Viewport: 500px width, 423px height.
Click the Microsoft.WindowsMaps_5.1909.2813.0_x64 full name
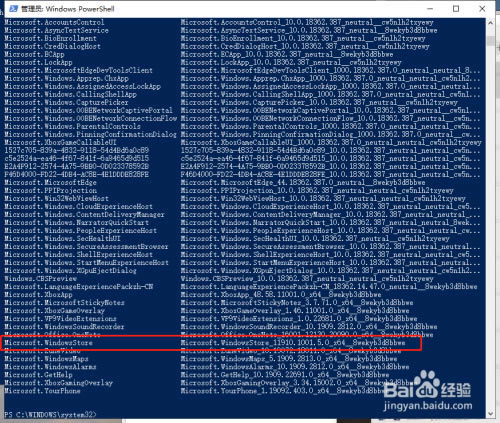(289, 359)
